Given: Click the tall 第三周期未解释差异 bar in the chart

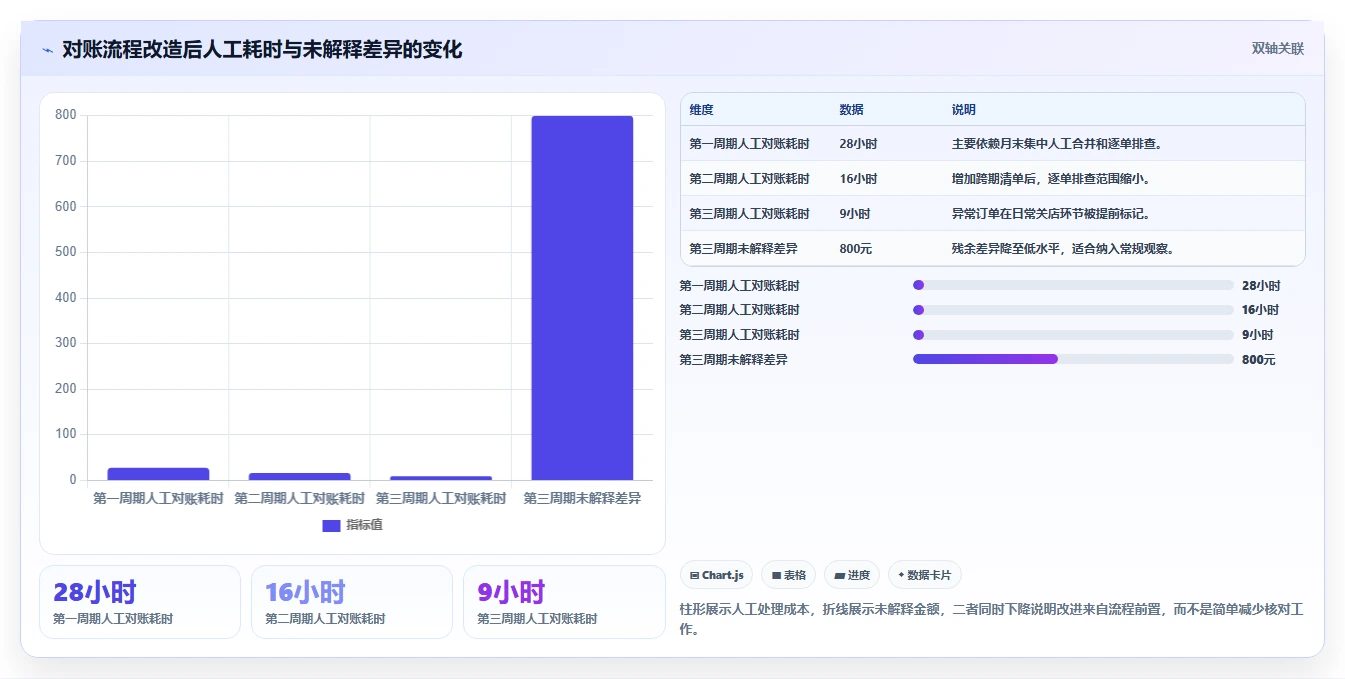Looking at the screenshot, I should click(582, 298).
